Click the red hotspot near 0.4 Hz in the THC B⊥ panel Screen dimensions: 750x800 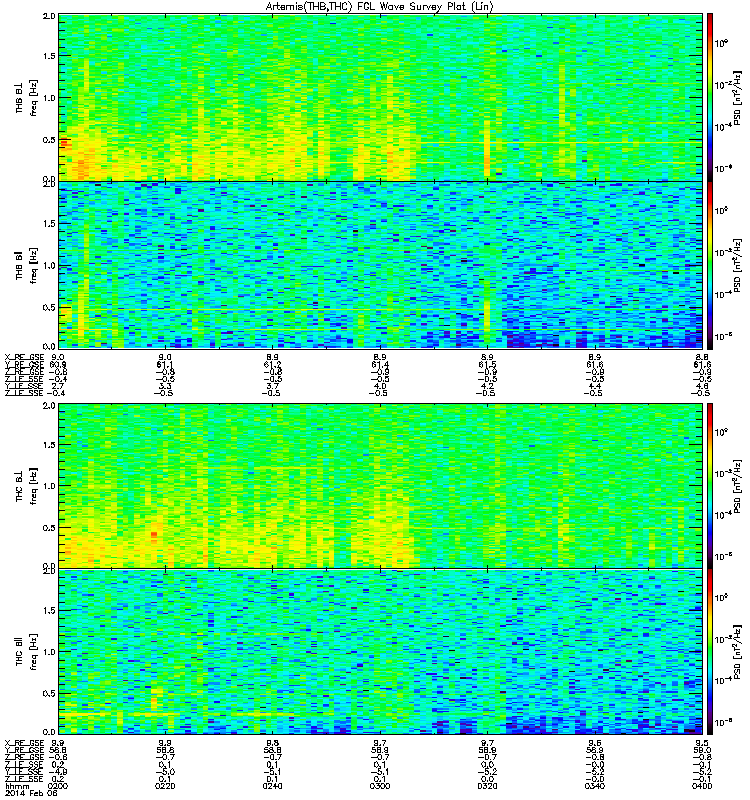[154, 535]
